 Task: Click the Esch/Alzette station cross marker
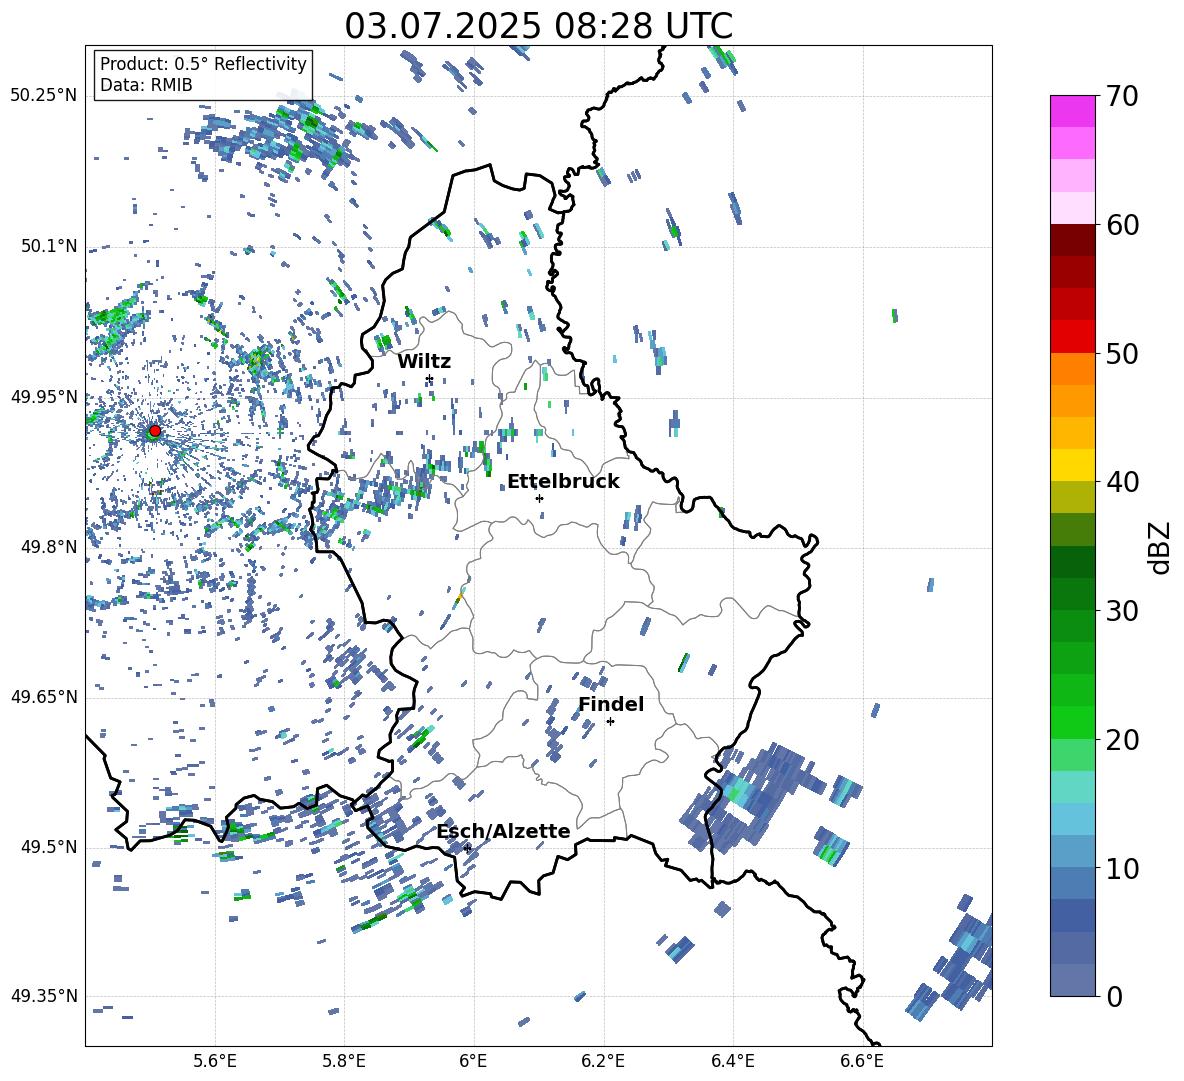[x=467, y=848]
